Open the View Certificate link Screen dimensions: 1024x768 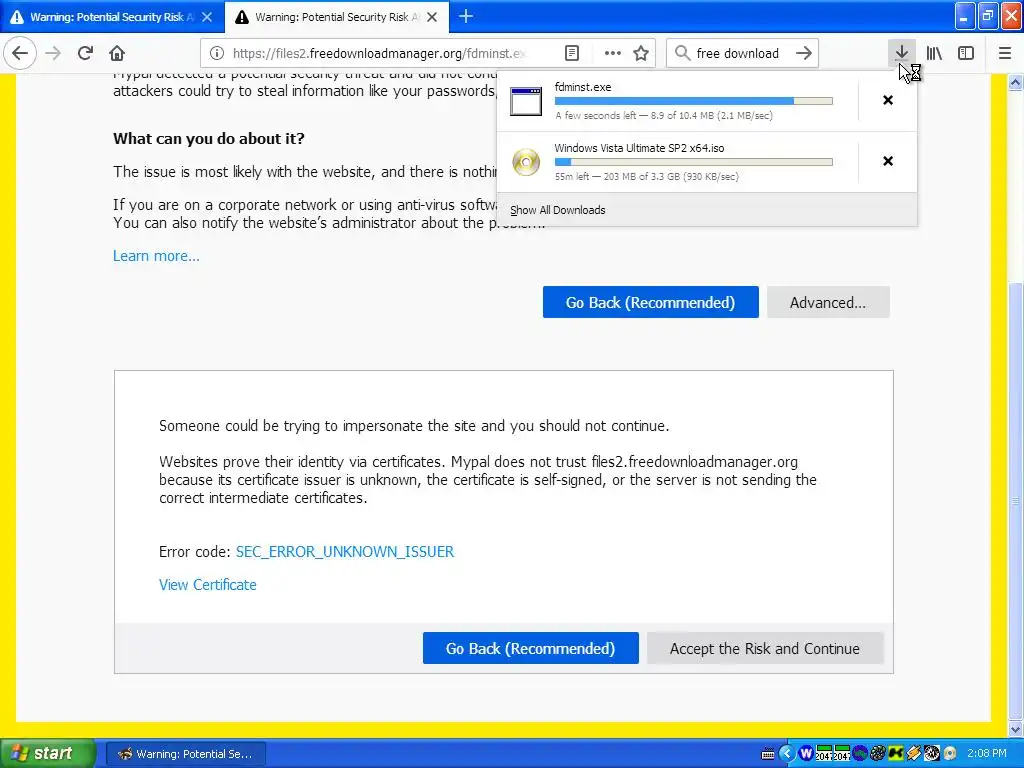pos(208,585)
